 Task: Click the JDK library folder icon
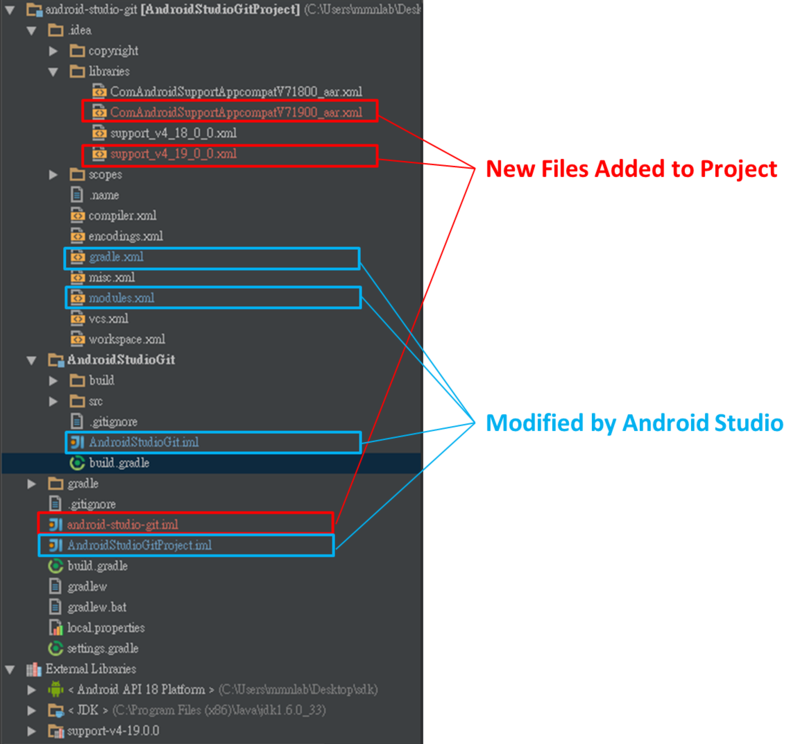(56, 710)
